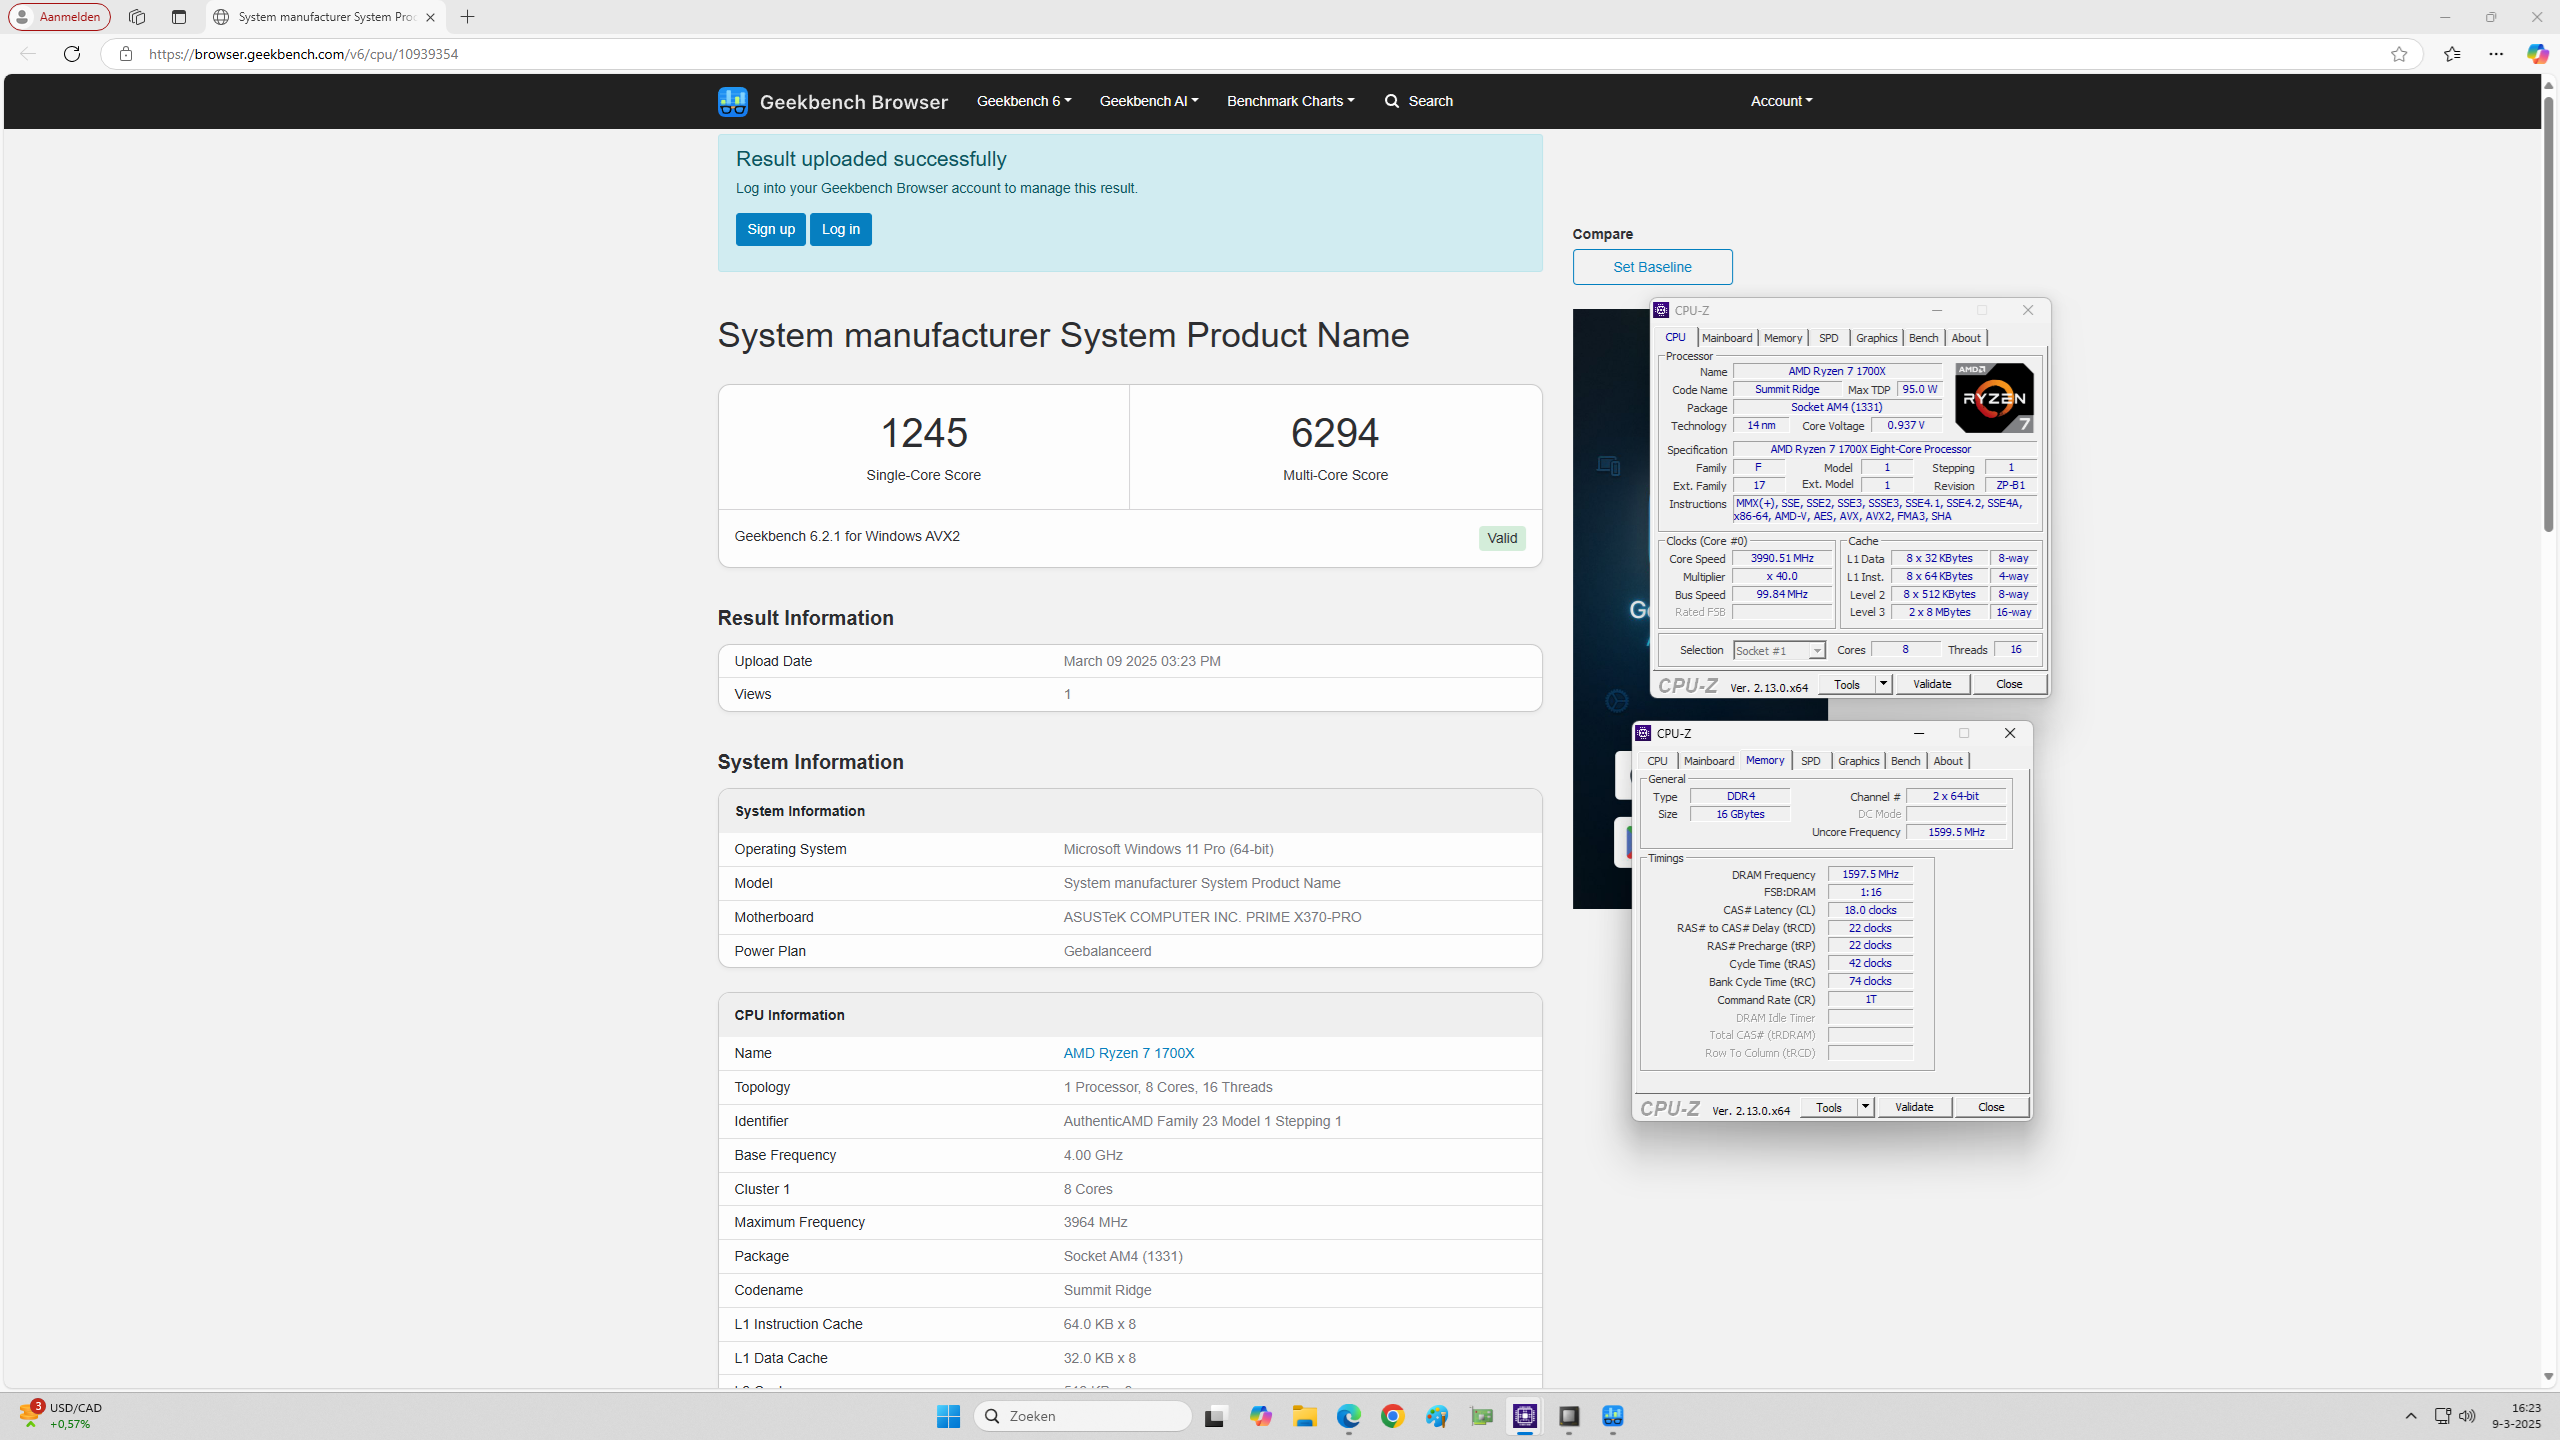Click the network icon in system tray
The height and width of the screenshot is (1440, 2560).
[2442, 1416]
